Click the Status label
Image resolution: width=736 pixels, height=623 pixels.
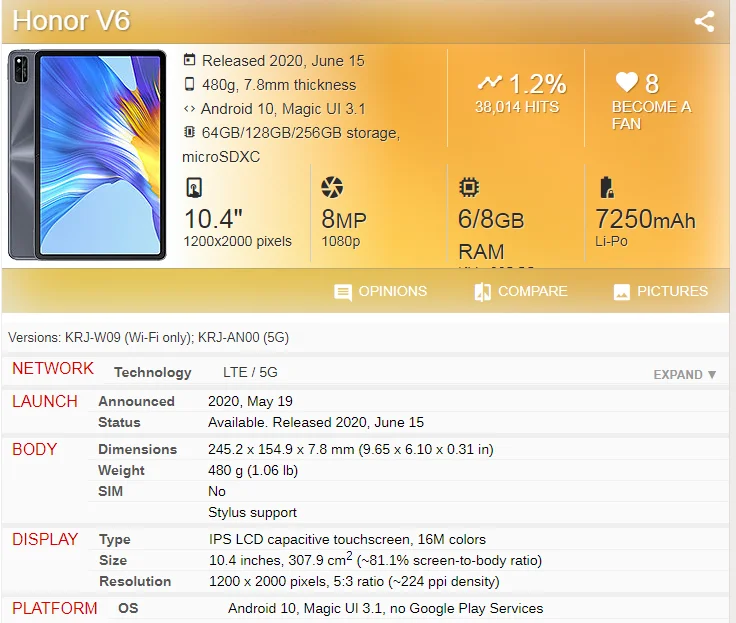[119, 423]
